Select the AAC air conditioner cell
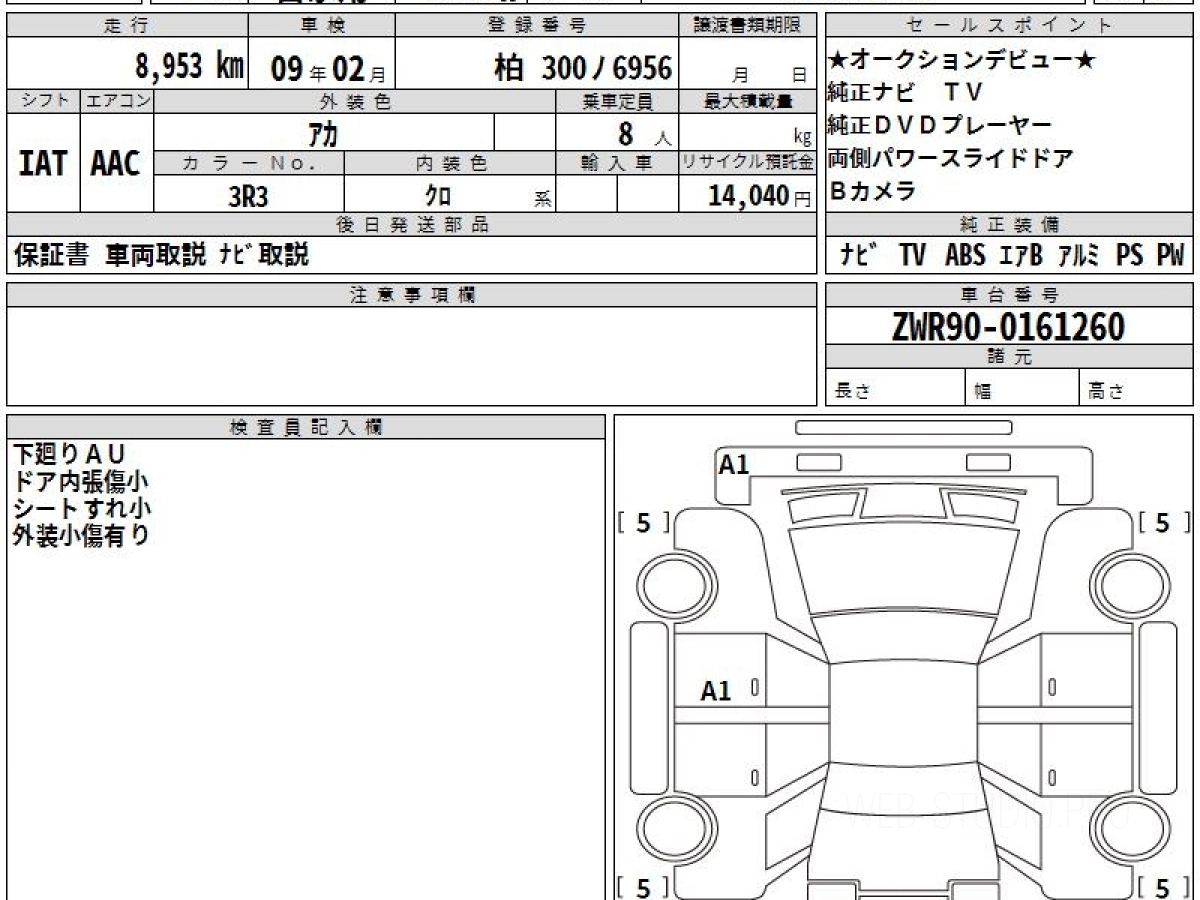The height and width of the screenshot is (900, 1200). [116, 163]
